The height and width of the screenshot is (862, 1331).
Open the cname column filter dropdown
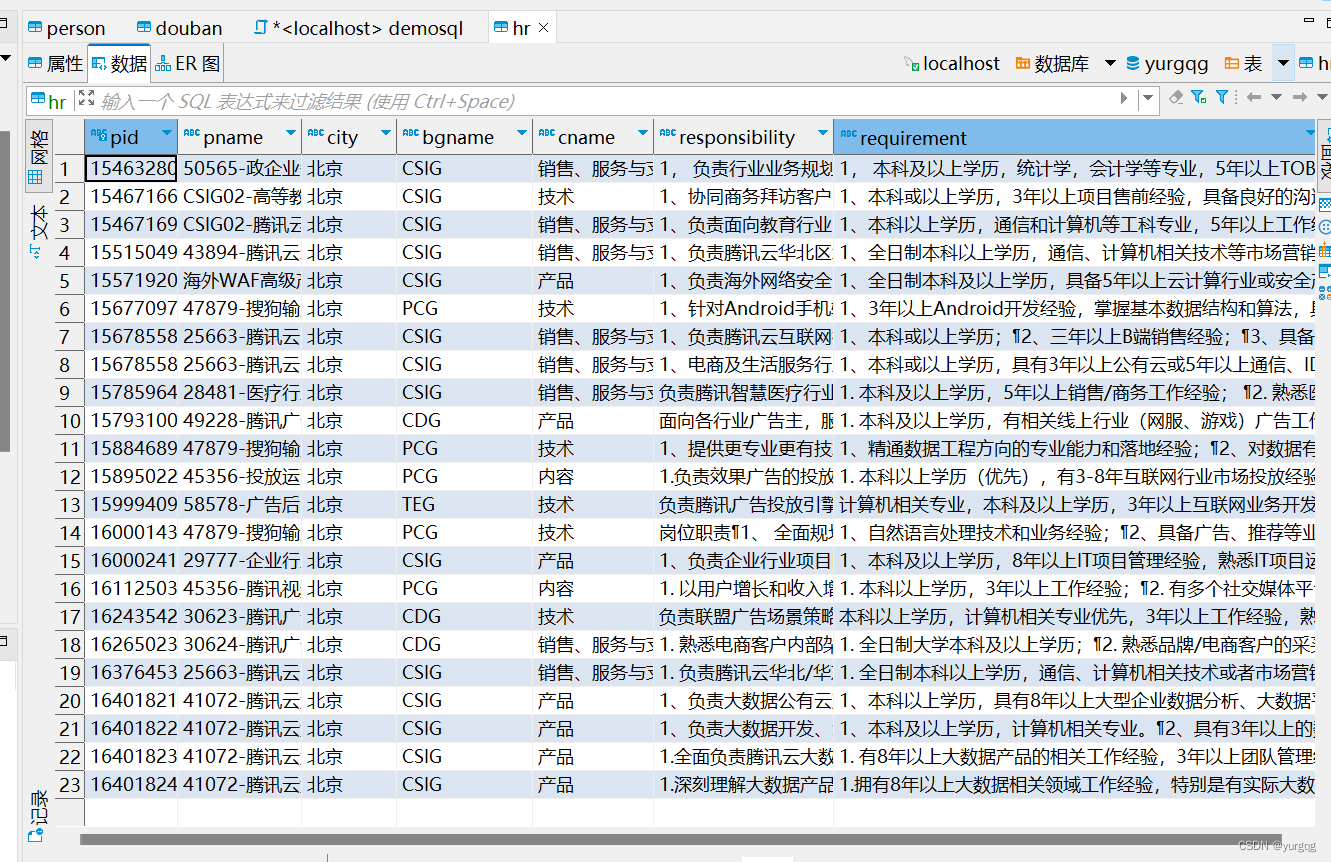point(642,134)
